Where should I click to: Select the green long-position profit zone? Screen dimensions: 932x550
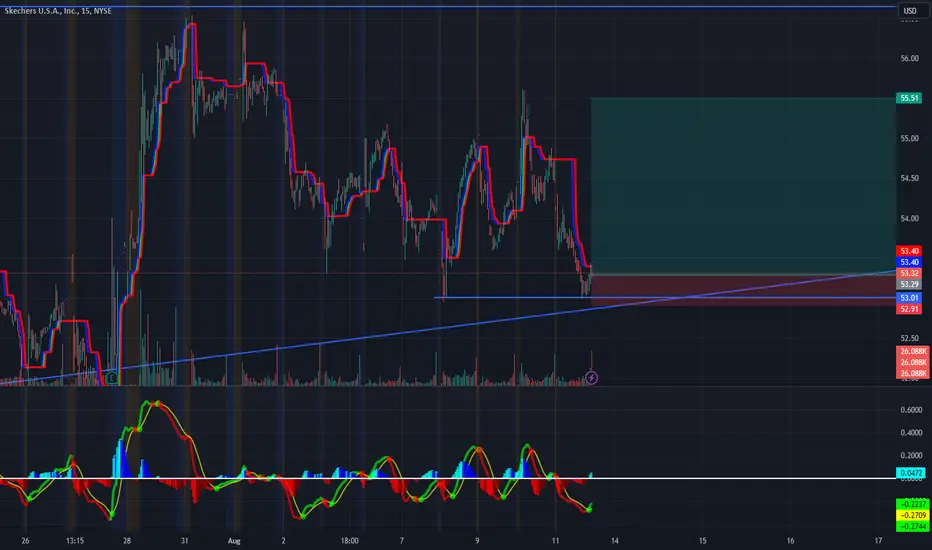click(x=743, y=186)
